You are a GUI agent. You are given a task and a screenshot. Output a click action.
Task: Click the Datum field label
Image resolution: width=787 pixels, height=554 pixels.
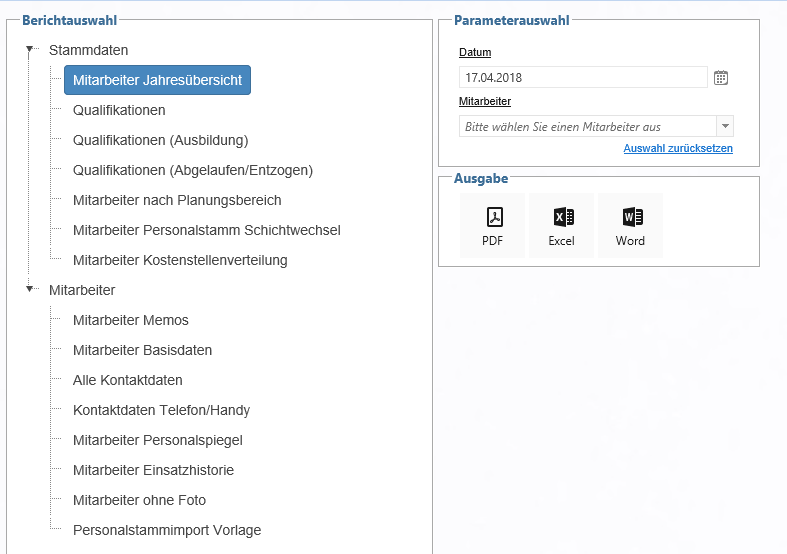pos(475,52)
